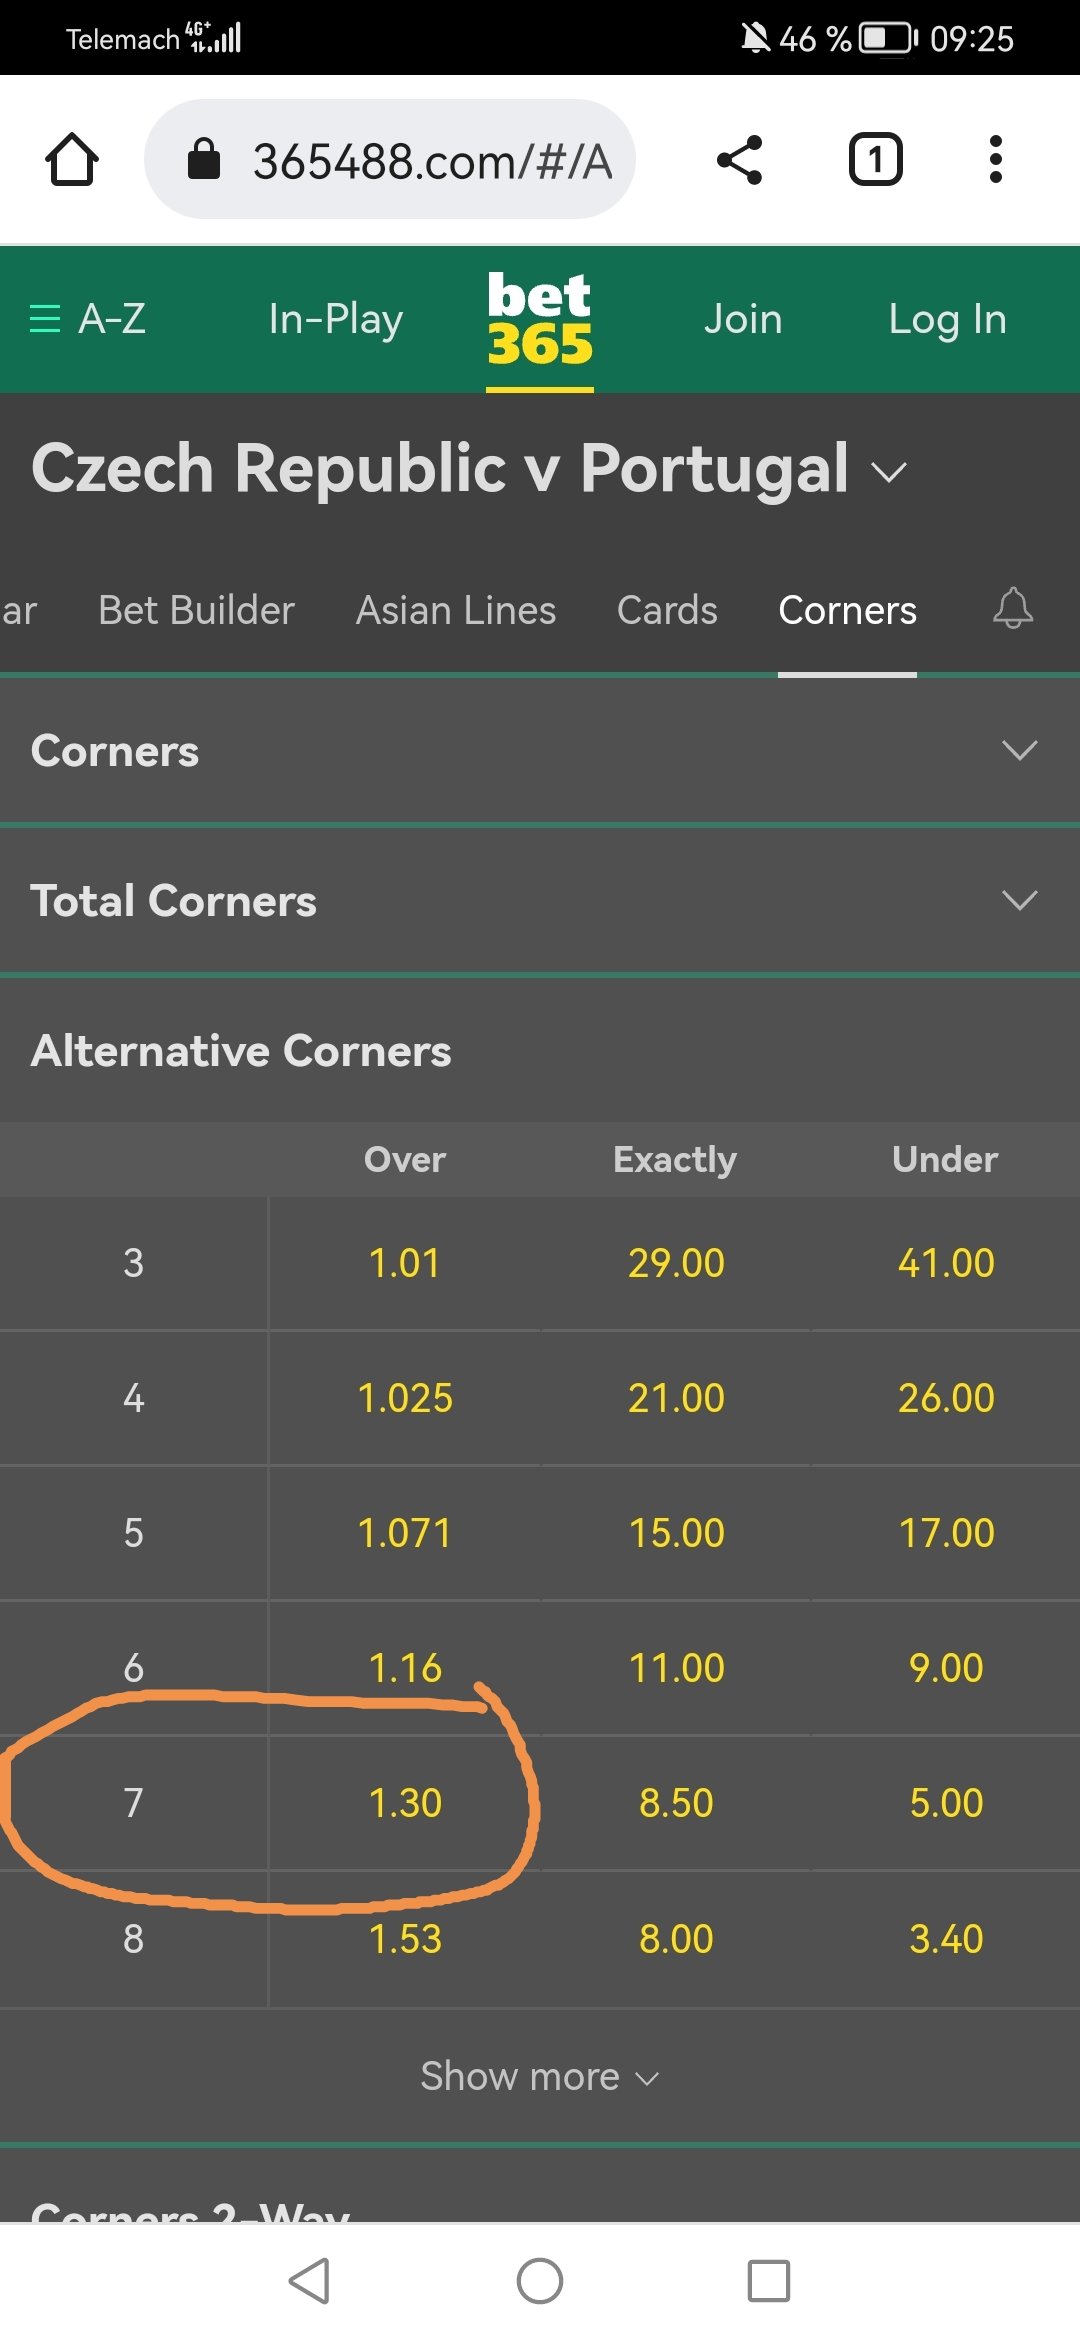Tap the Join link
The image size is (1080, 2340).
(x=743, y=319)
